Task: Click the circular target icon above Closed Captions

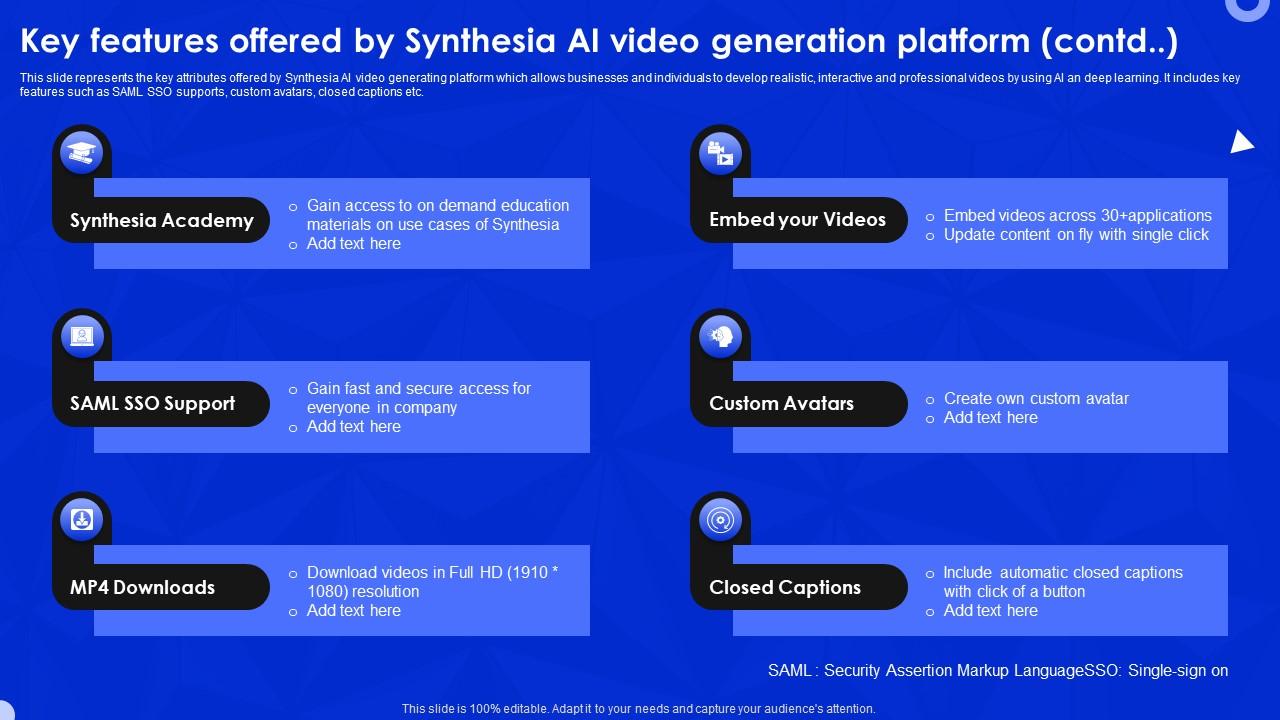Action: pyautogui.click(x=720, y=520)
